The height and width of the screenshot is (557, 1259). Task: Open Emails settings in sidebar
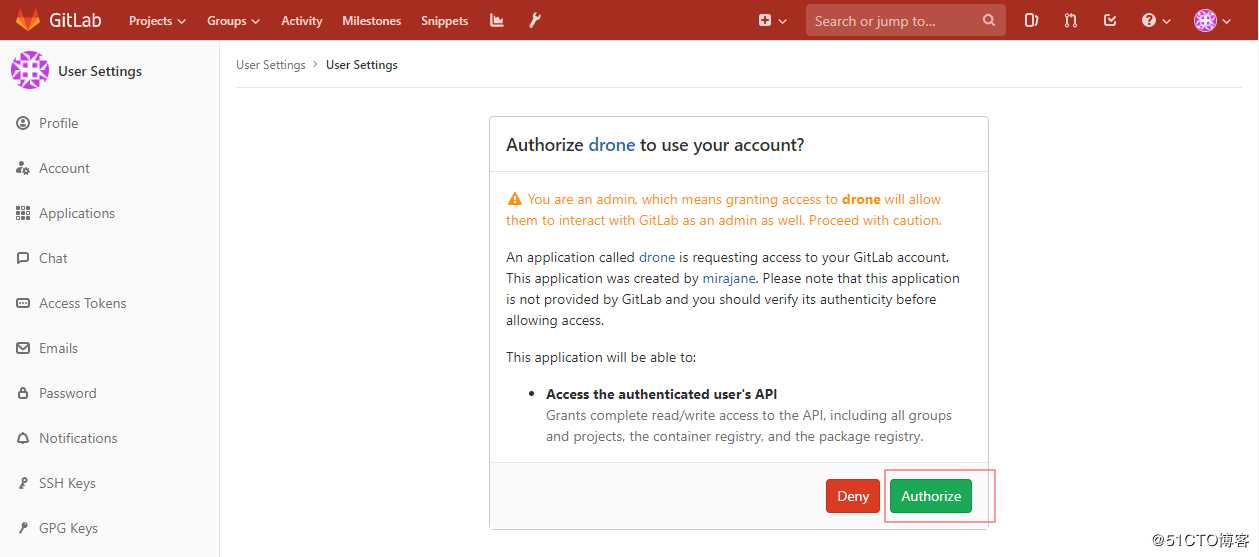click(x=58, y=348)
